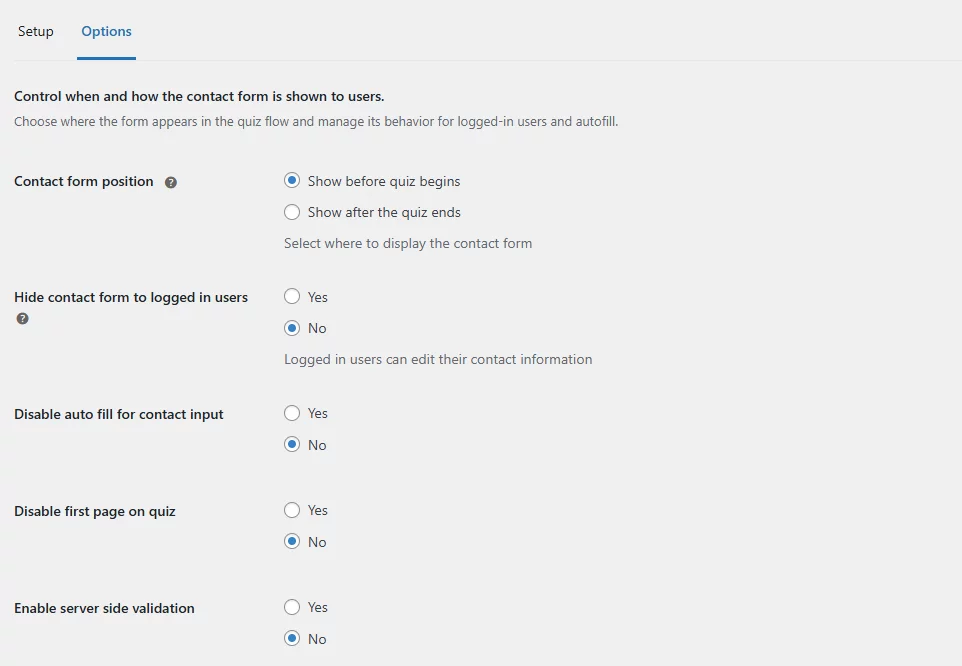Click the "Contact form position" setting label
The image size is (962, 666).
coord(83,181)
